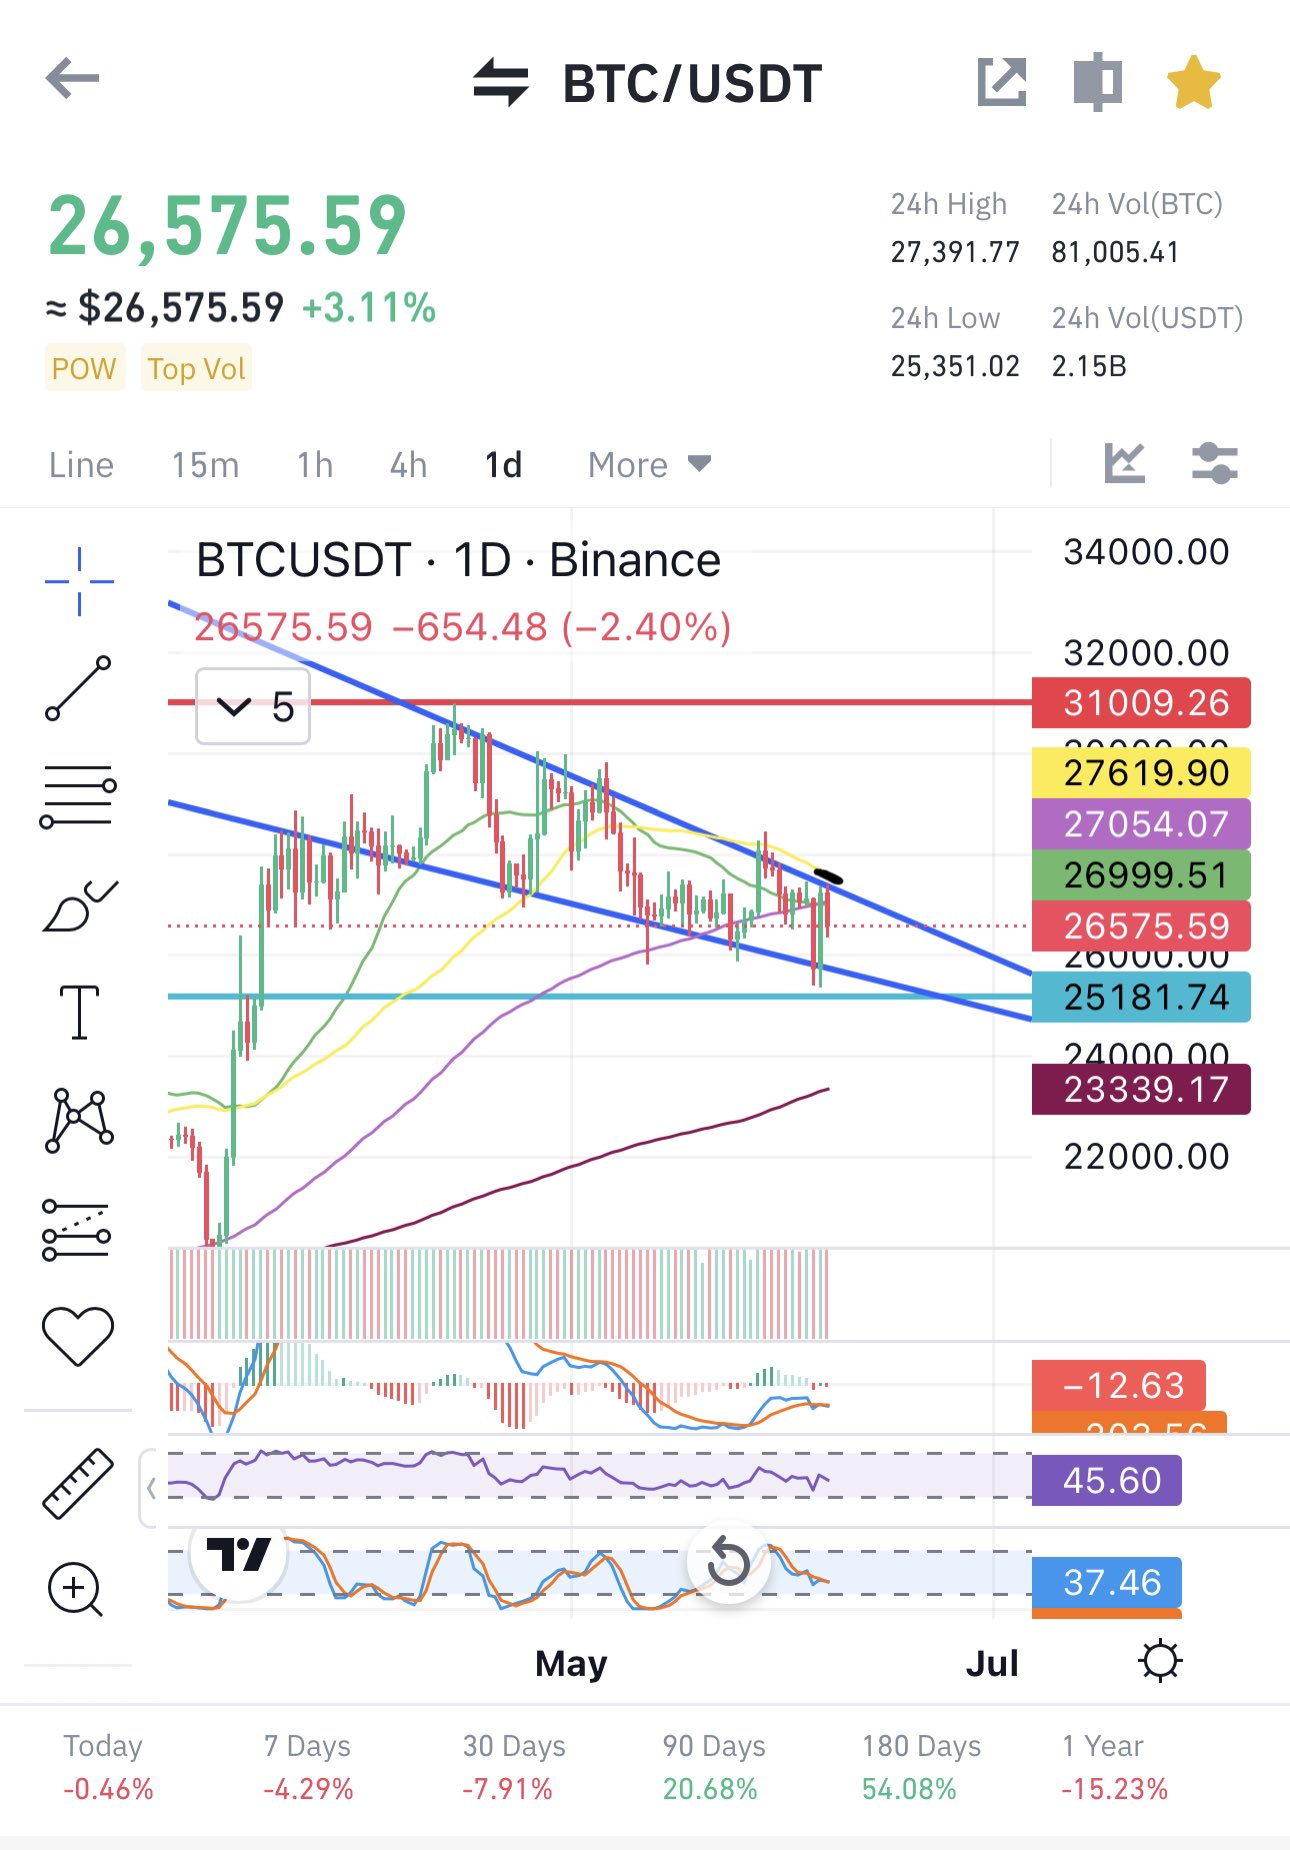Expand the indicator legend showing 5

(x=253, y=707)
